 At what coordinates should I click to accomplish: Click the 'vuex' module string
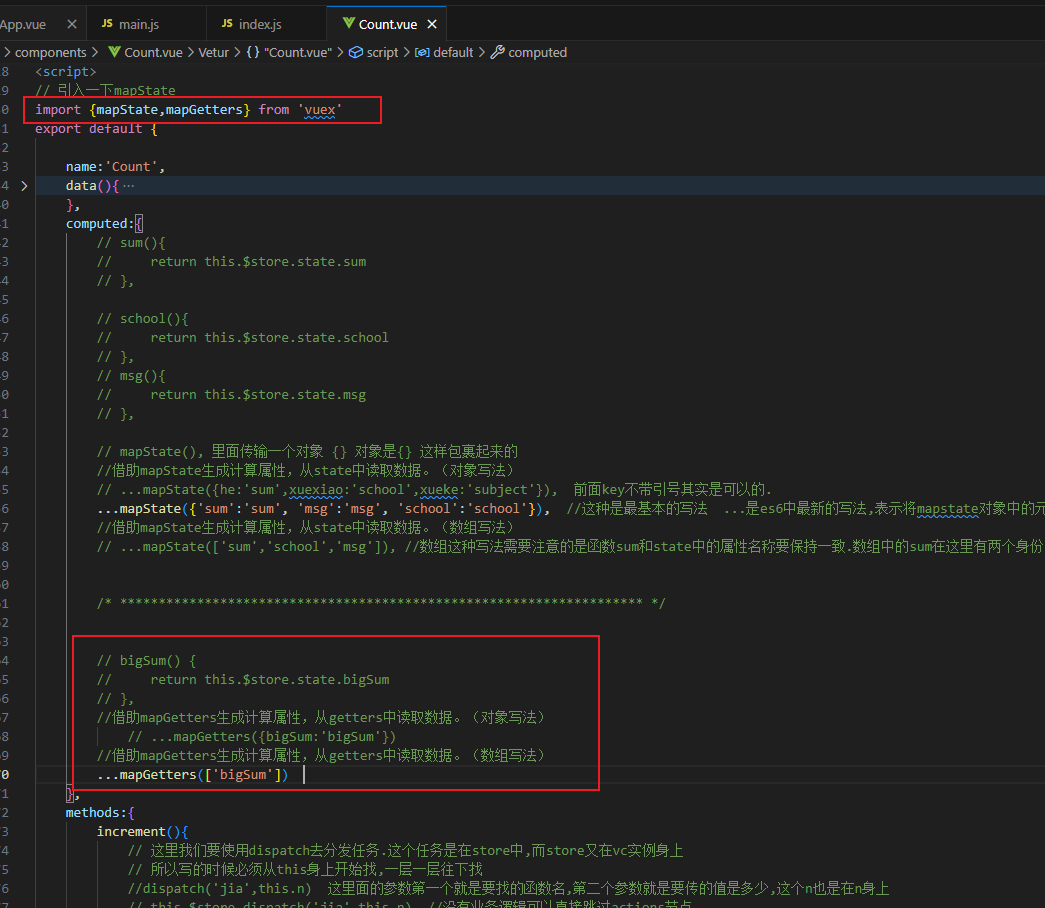click(320, 109)
